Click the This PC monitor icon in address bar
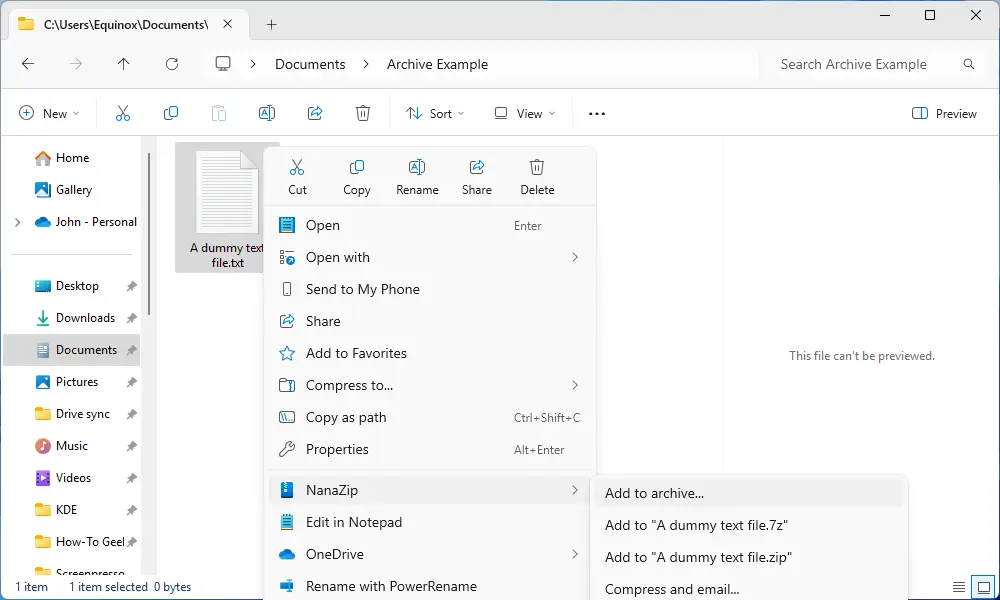Viewport: 1000px width, 600px height. [x=223, y=64]
